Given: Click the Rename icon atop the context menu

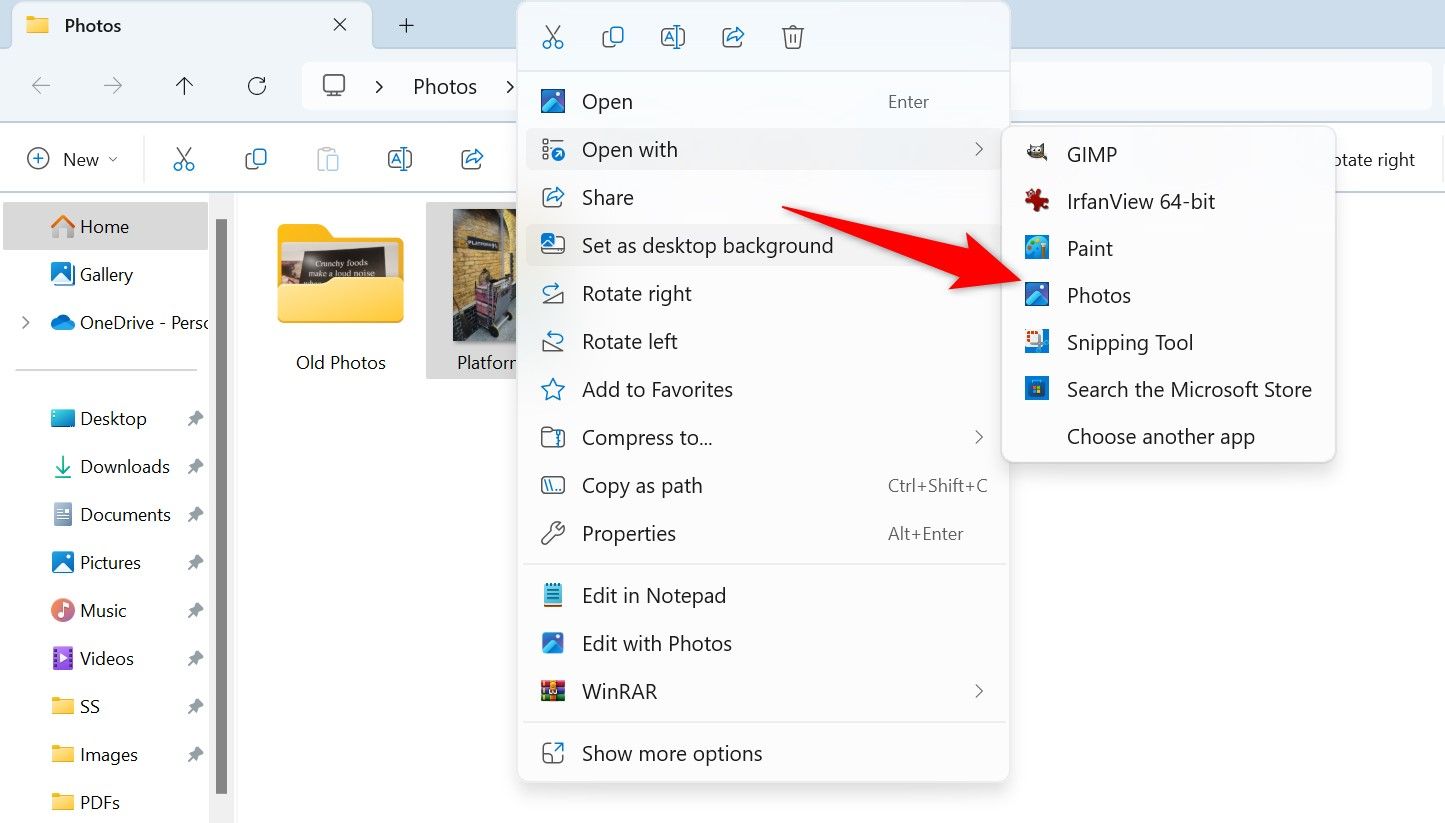Looking at the screenshot, I should pos(672,36).
